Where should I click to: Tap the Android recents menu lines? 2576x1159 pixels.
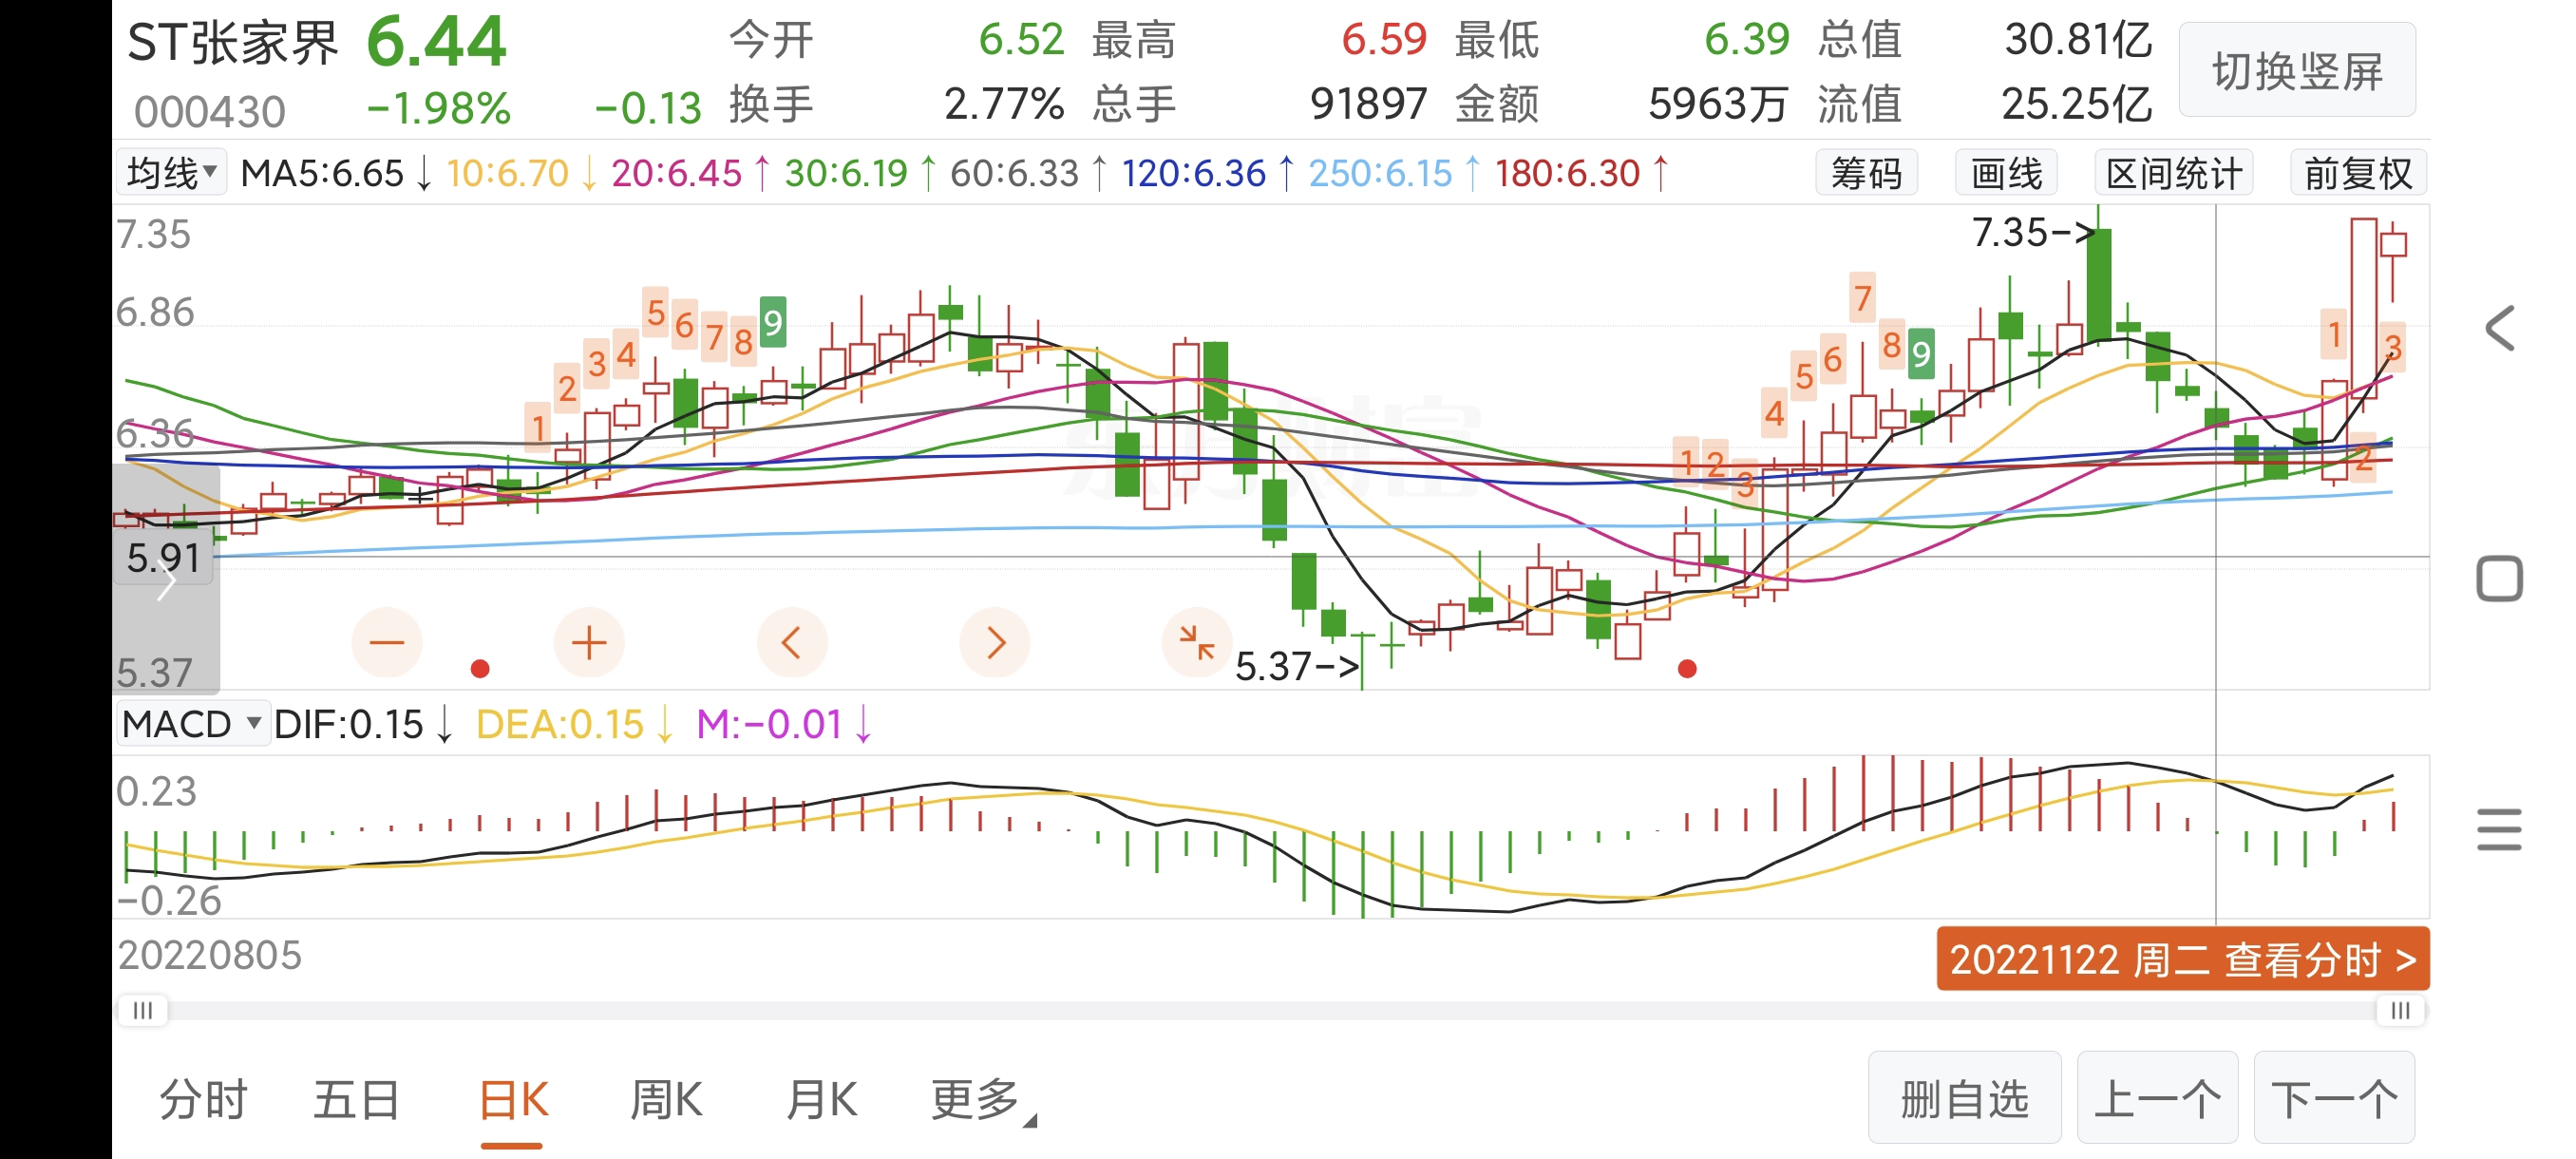point(2500,830)
